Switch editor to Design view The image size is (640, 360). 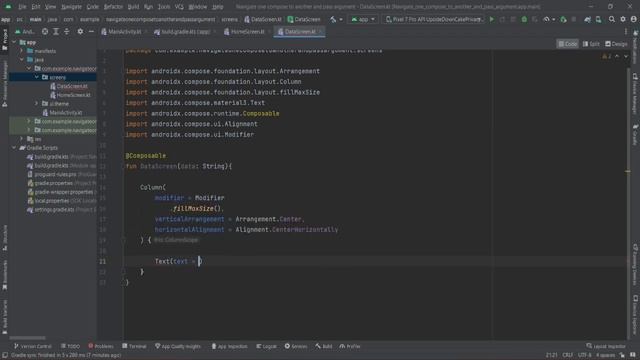616,44
